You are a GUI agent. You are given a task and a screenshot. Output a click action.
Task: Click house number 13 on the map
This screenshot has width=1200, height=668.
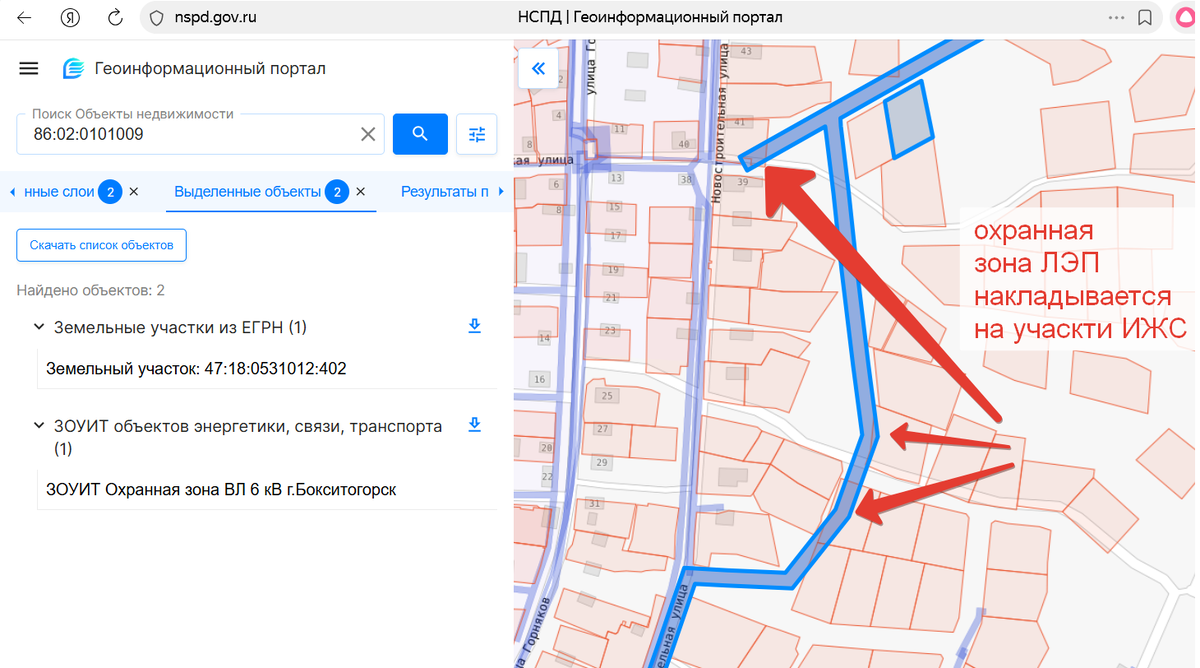[616, 178]
